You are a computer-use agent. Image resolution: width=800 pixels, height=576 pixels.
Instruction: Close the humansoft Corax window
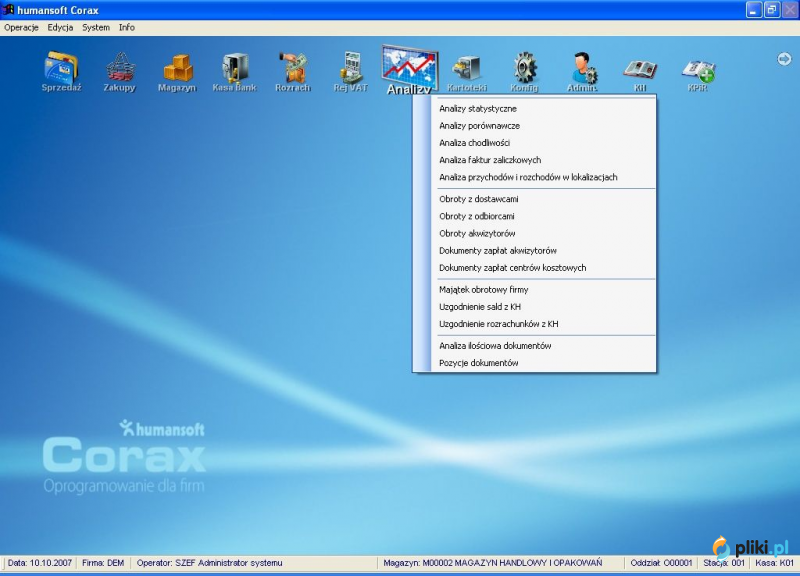tap(790, 10)
